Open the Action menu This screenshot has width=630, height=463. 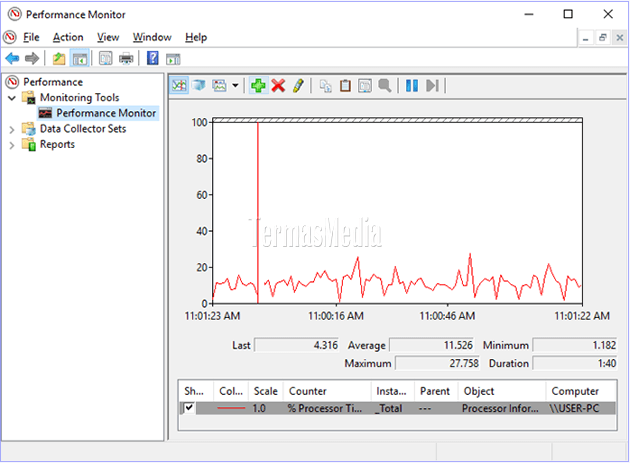pos(68,37)
